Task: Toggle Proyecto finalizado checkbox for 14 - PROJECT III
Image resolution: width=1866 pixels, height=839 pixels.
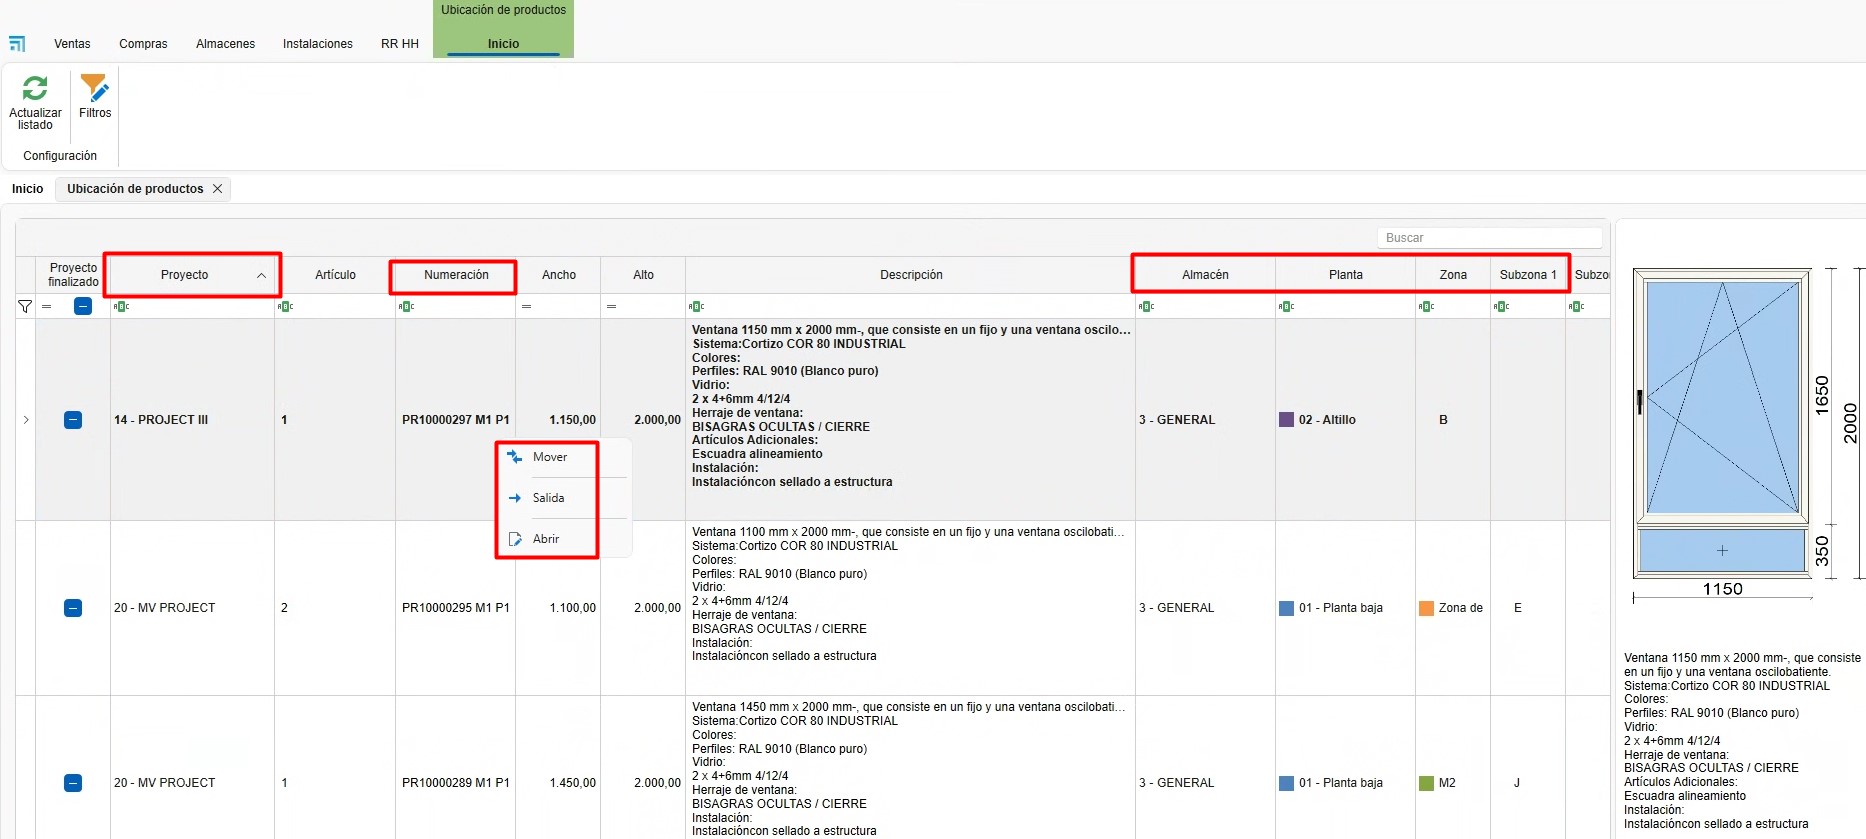Action: tap(73, 420)
